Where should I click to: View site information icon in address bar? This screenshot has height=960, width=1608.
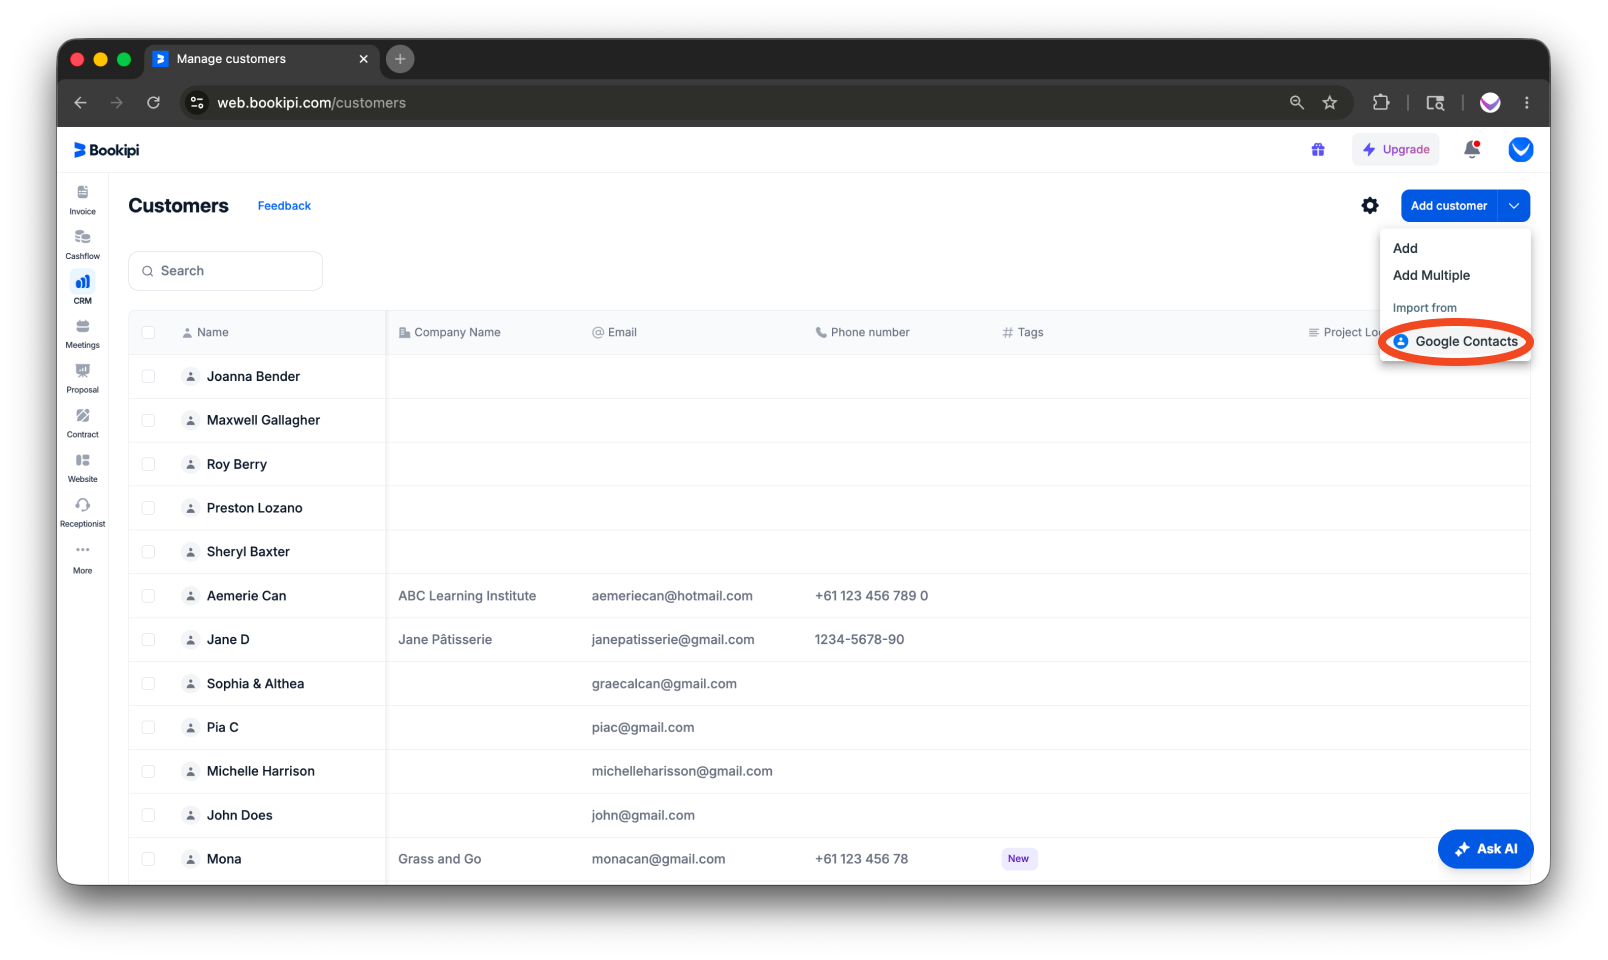[x=197, y=103]
